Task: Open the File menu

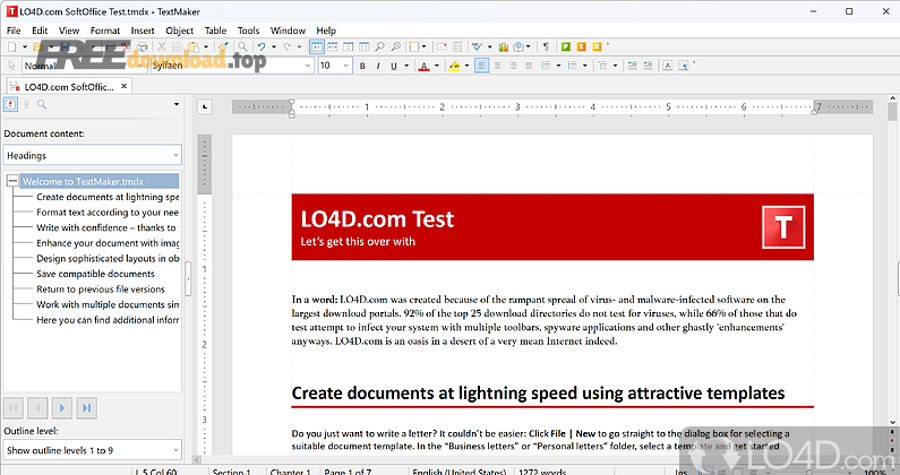Action: (x=14, y=30)
